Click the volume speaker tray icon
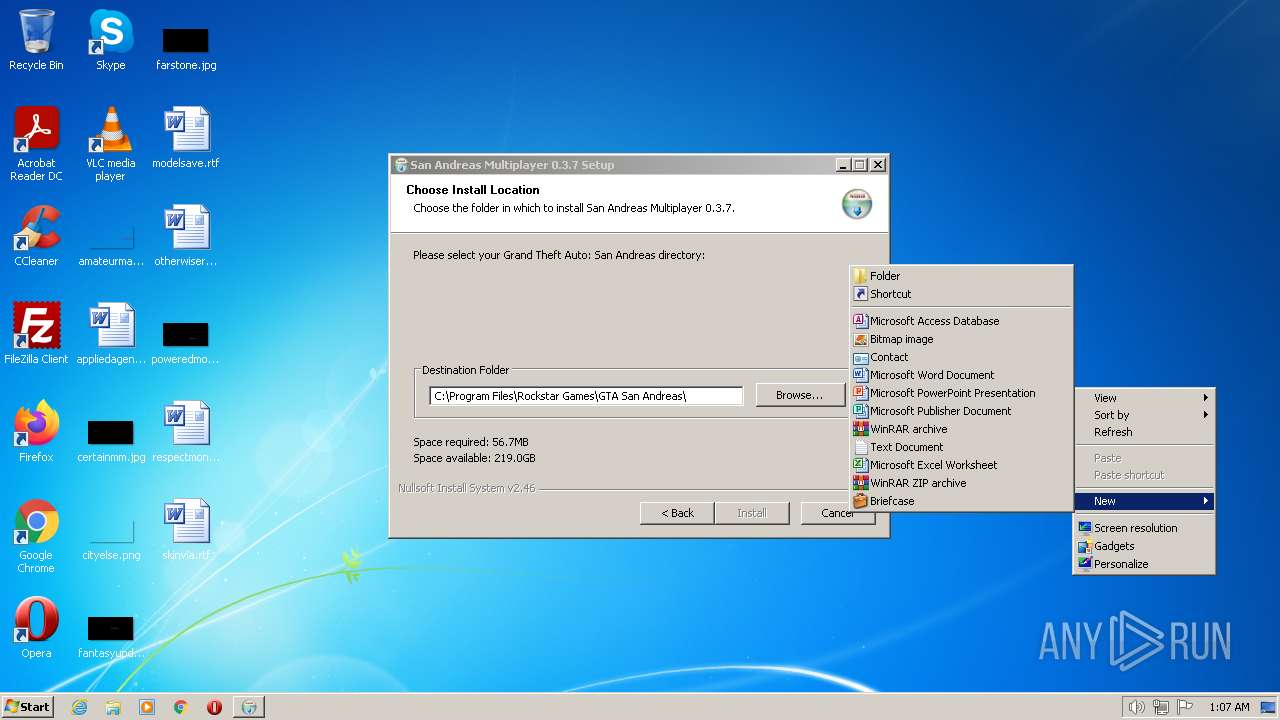The image size is (1280, 720). click(x=1136, y=707)
